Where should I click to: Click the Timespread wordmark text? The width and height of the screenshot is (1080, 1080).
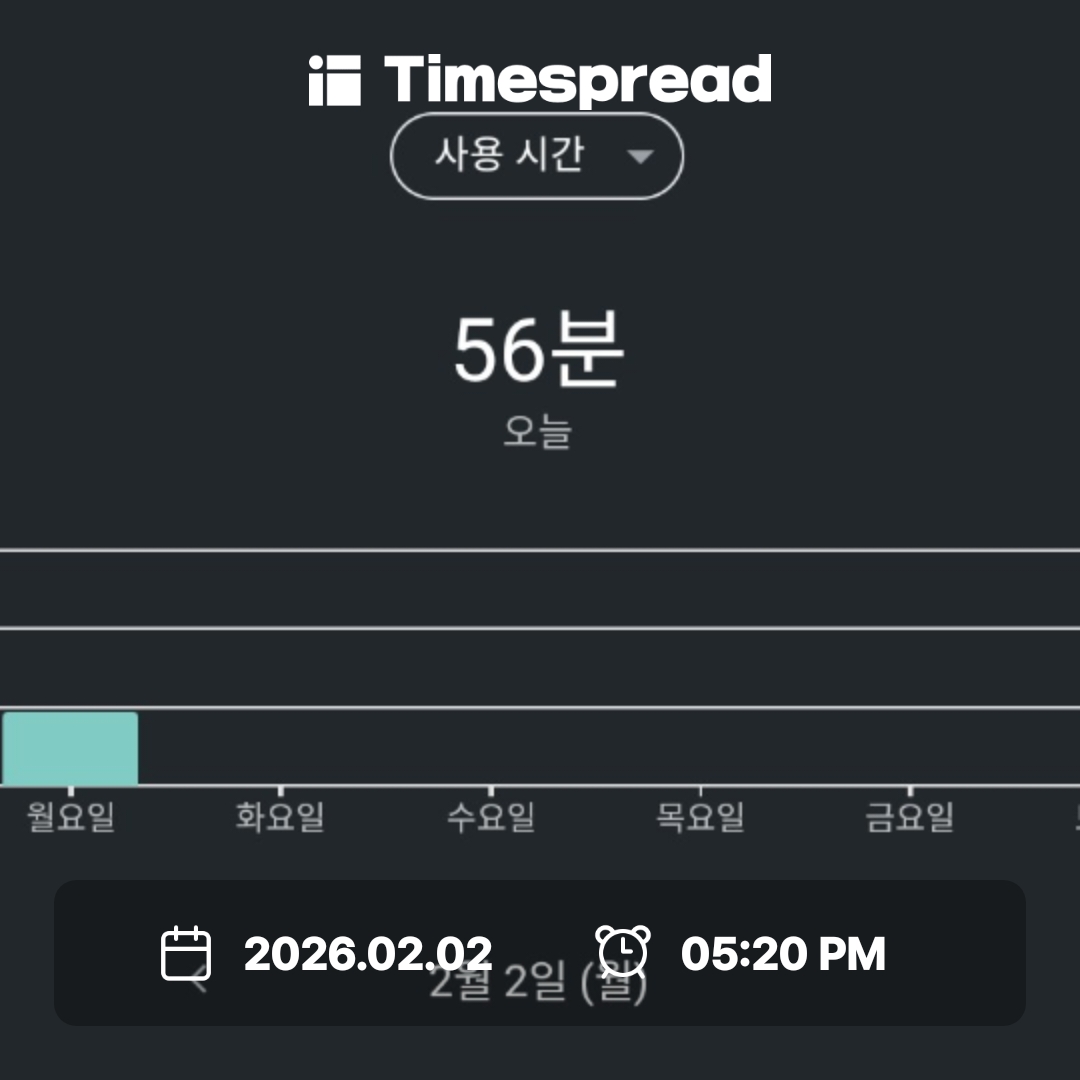coord(577,80)
